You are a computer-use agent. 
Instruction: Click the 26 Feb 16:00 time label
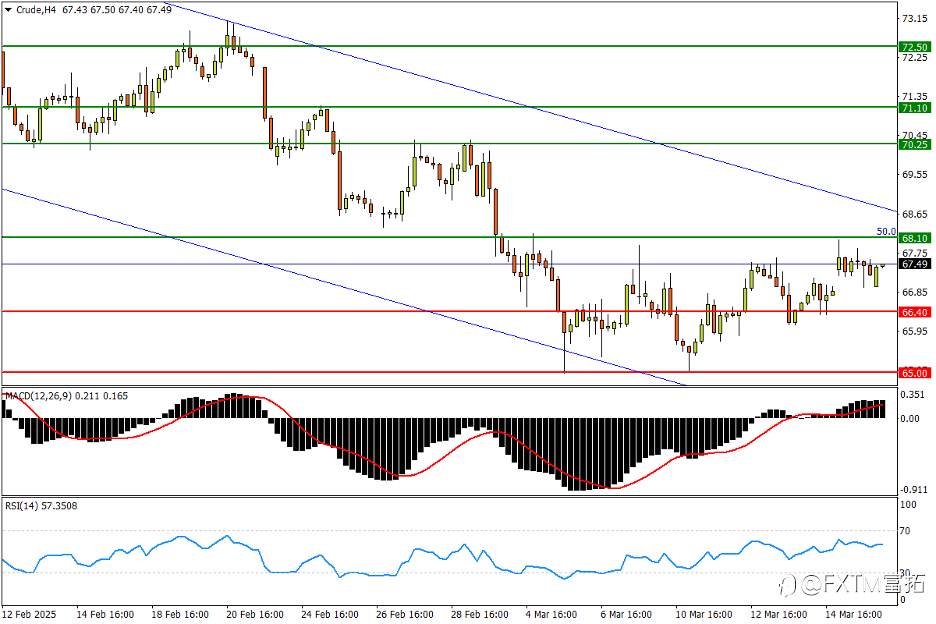pos(405,613)
